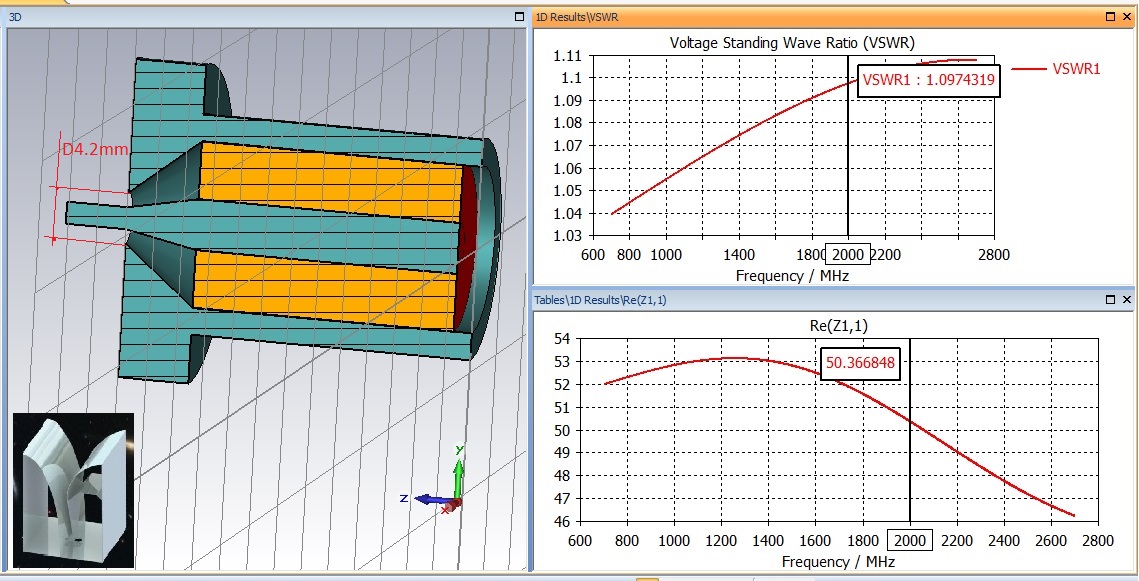Click the upper orange dielectric block in 3D view
1139x581 pixels.
[331, 182]
